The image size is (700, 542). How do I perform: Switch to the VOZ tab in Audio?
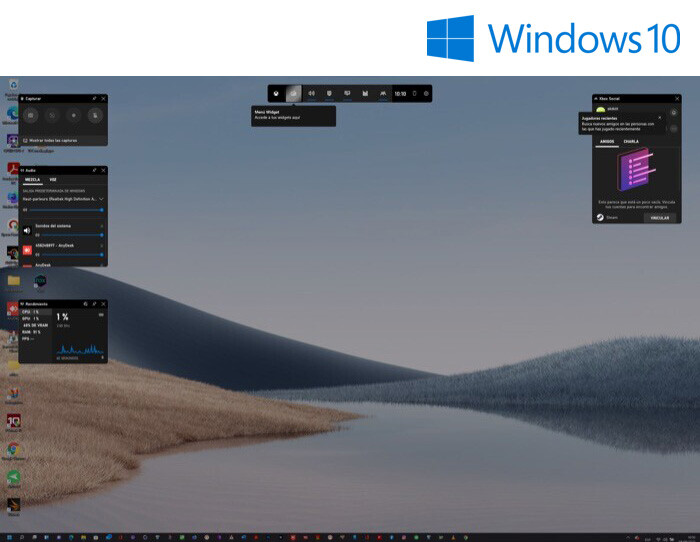coord(53,179)
